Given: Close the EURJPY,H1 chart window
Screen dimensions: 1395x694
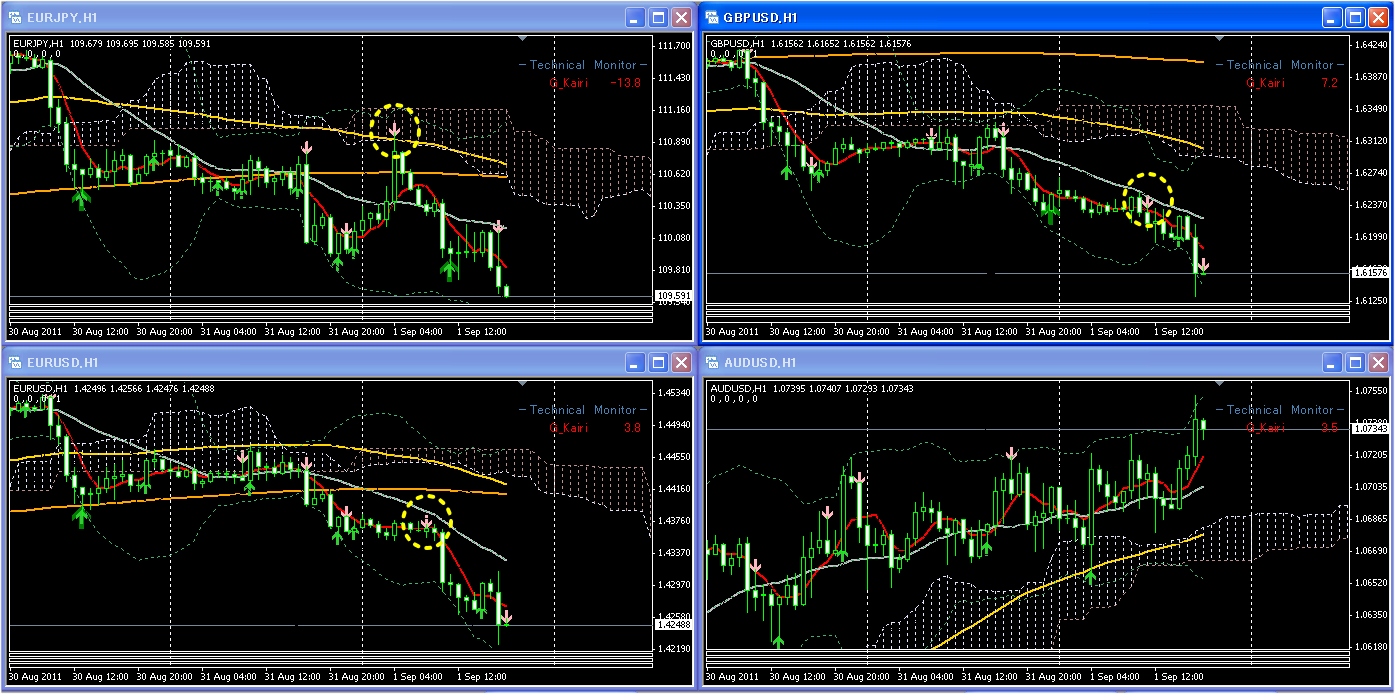Looking at the screenshot, I should coord(682,17).
